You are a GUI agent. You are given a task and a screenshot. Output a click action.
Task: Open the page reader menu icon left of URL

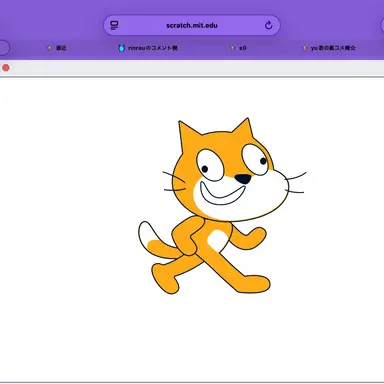(114, 25)
